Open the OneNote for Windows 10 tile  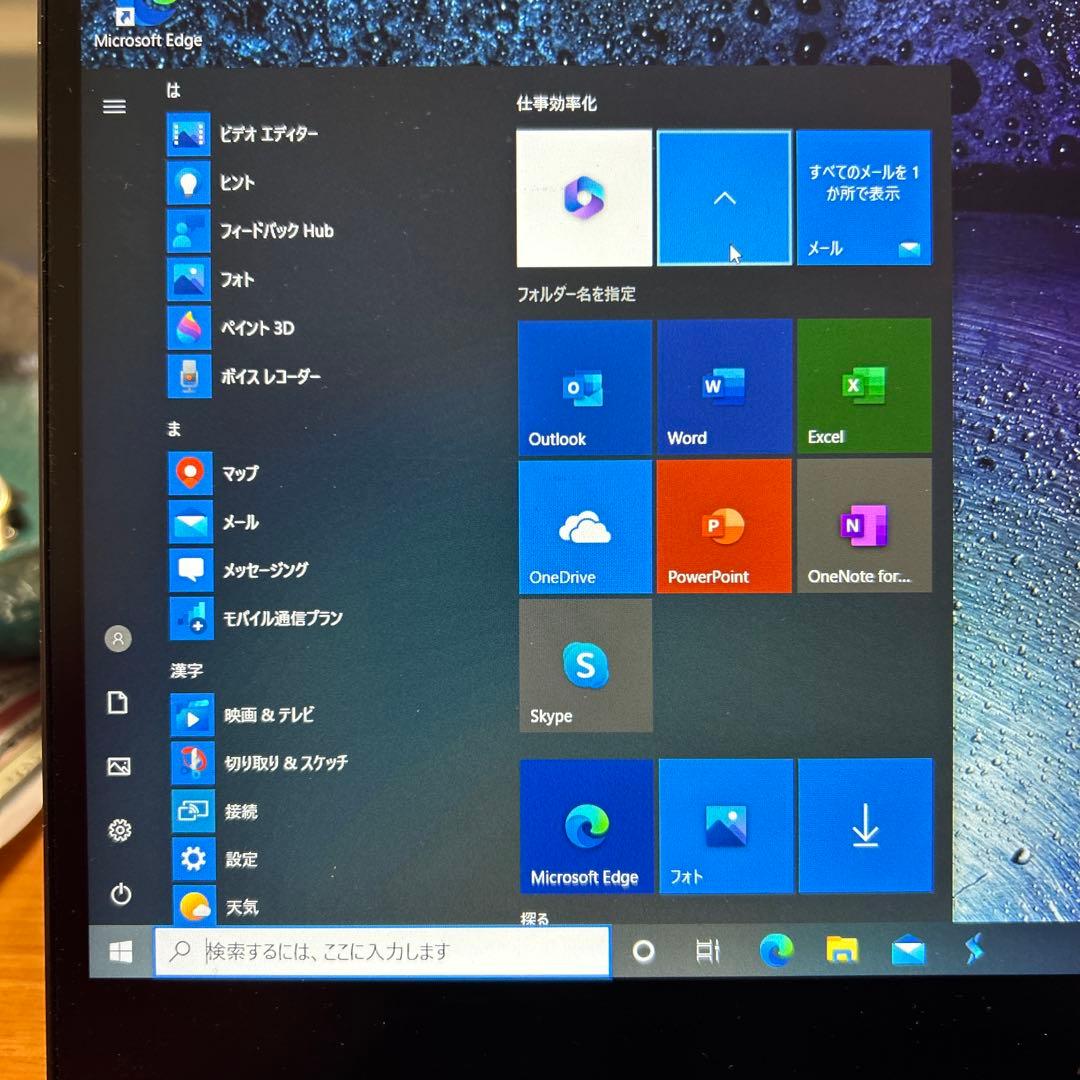(864, 526)
